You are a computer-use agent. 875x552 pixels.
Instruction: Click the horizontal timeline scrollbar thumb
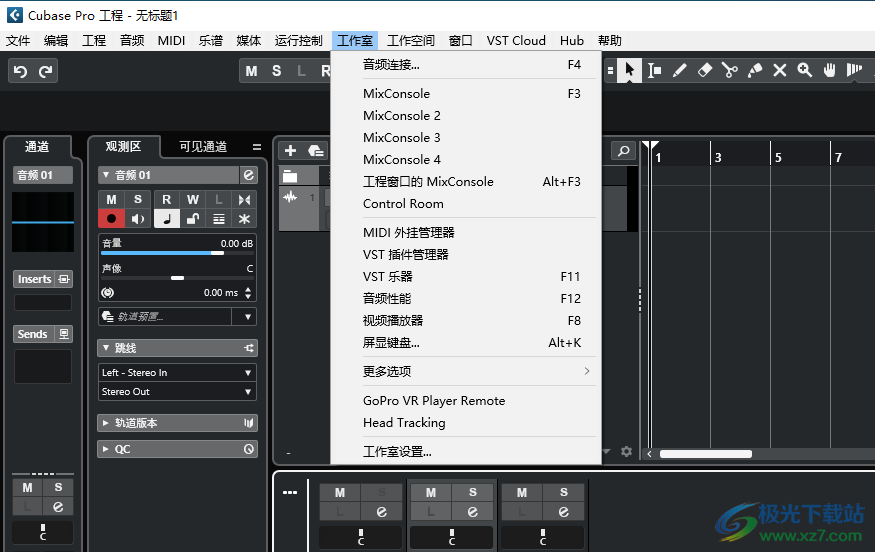(706, 454)
